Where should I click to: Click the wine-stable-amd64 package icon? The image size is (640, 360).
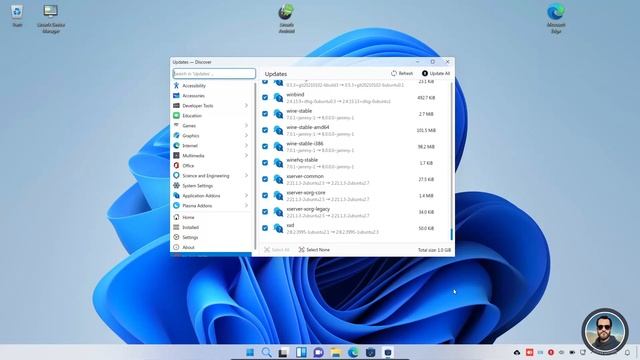click(x=278, y=130)
